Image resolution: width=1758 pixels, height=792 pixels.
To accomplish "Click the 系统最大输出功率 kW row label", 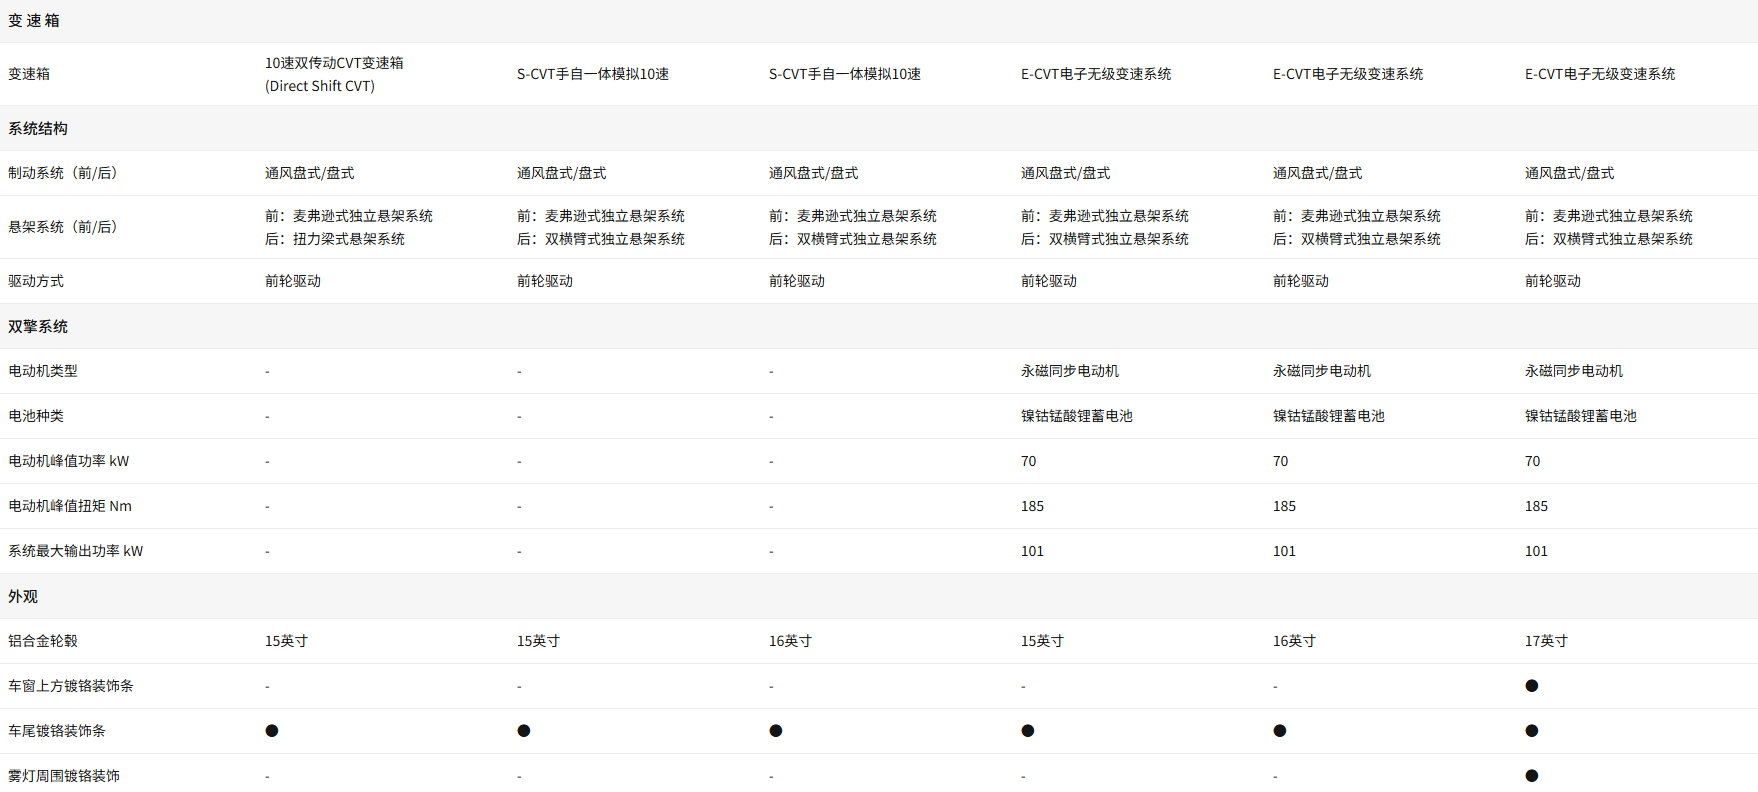I will tap(76, 551).
